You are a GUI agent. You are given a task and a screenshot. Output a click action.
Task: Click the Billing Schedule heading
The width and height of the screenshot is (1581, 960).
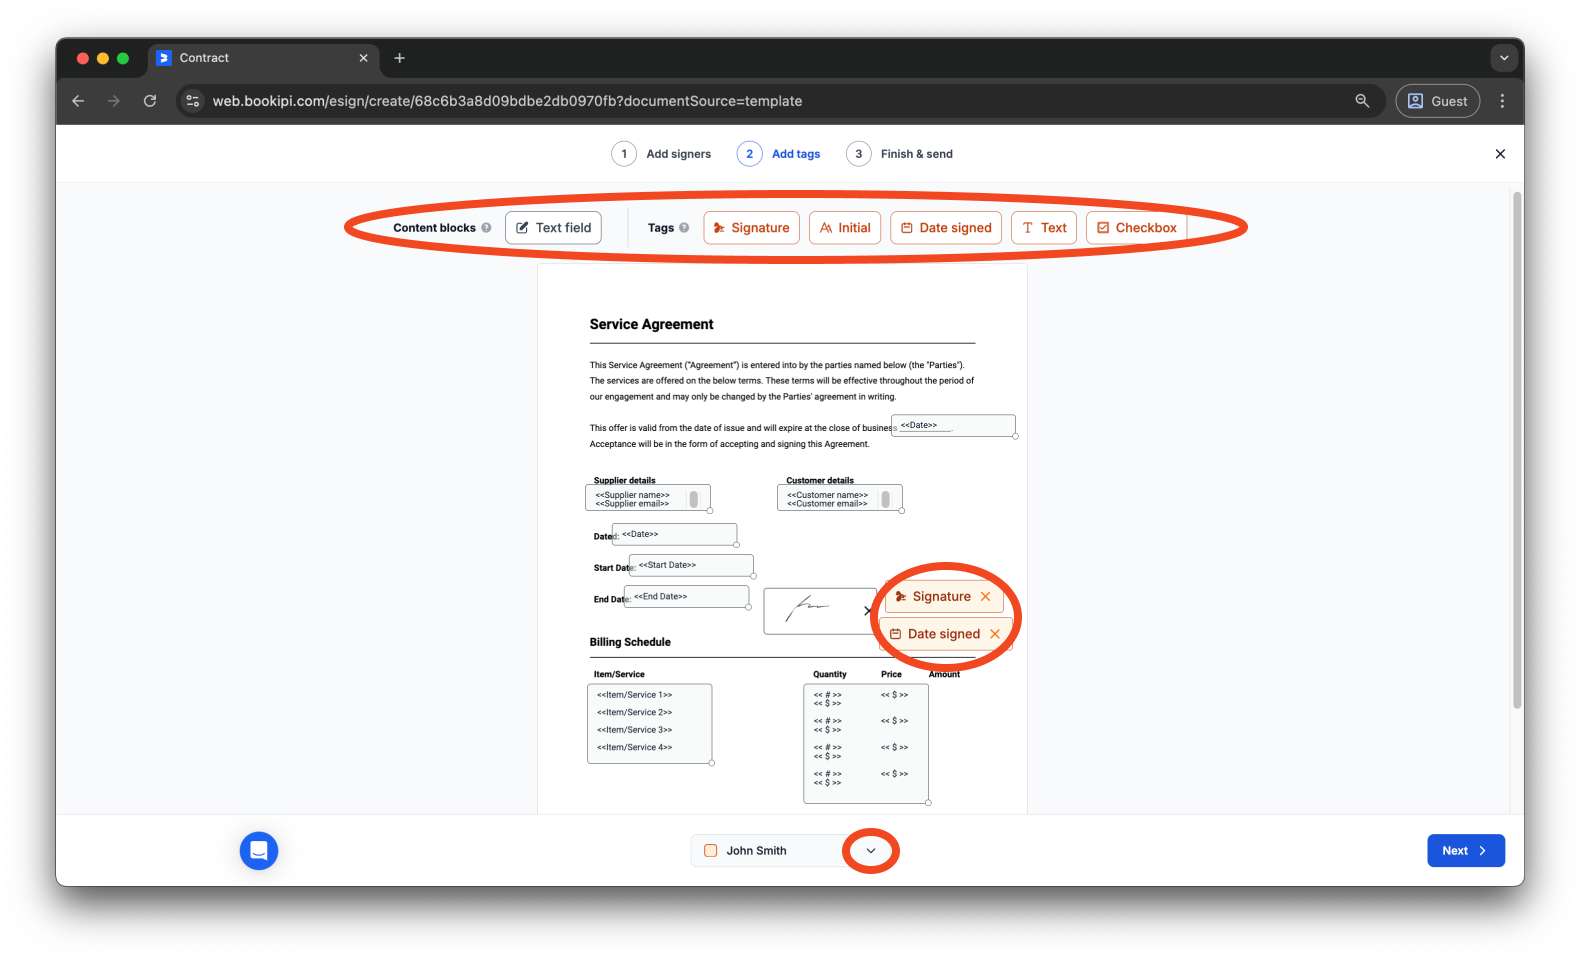click(630, 642)
